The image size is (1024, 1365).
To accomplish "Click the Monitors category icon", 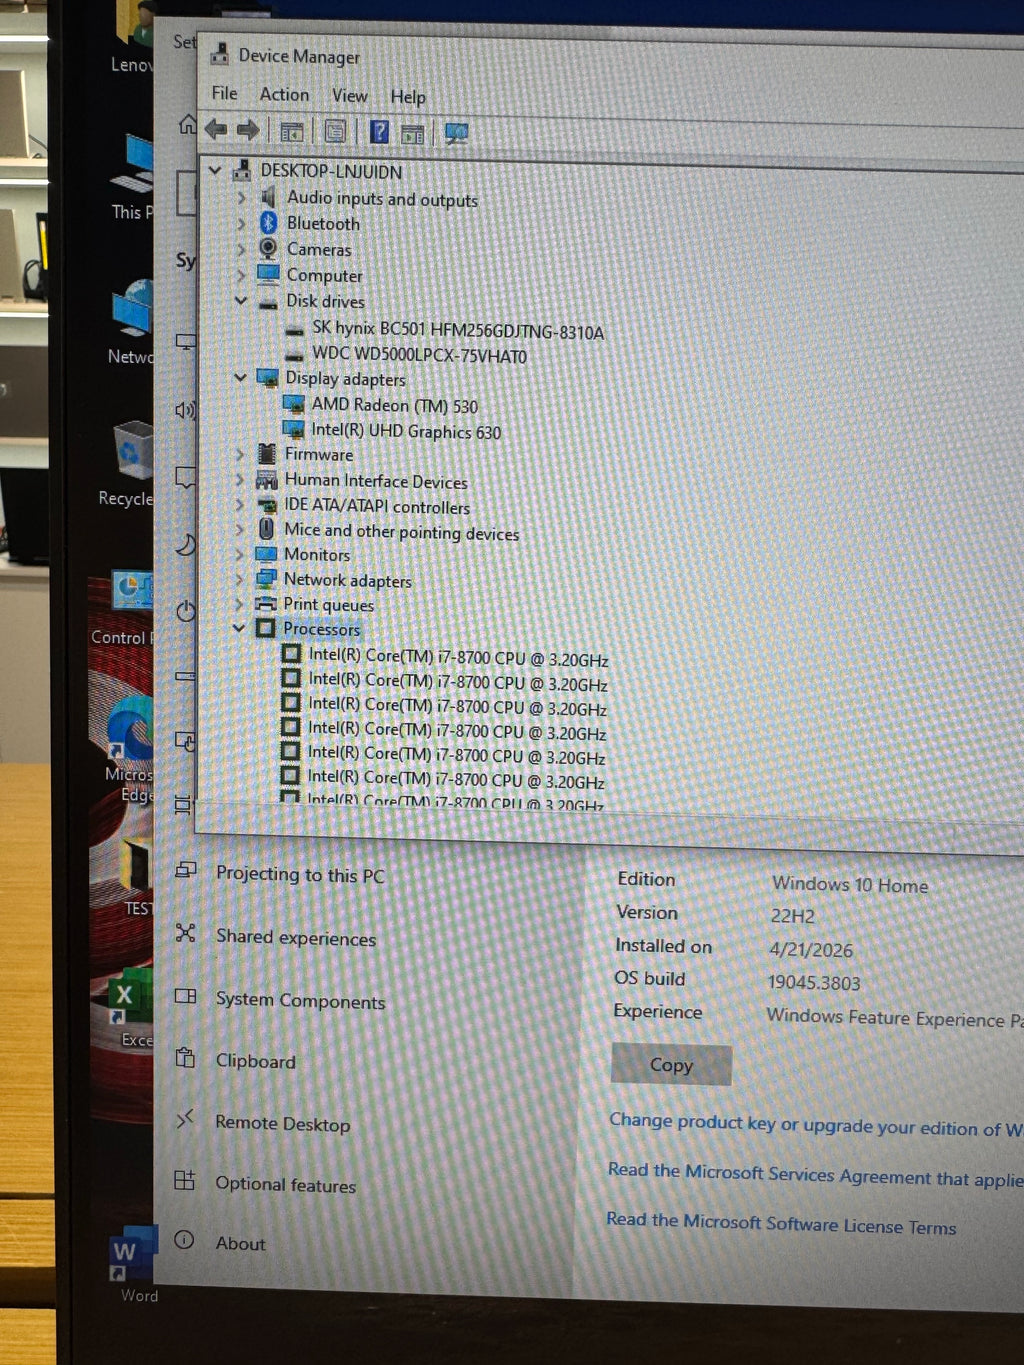I will (x=266, y=554).
